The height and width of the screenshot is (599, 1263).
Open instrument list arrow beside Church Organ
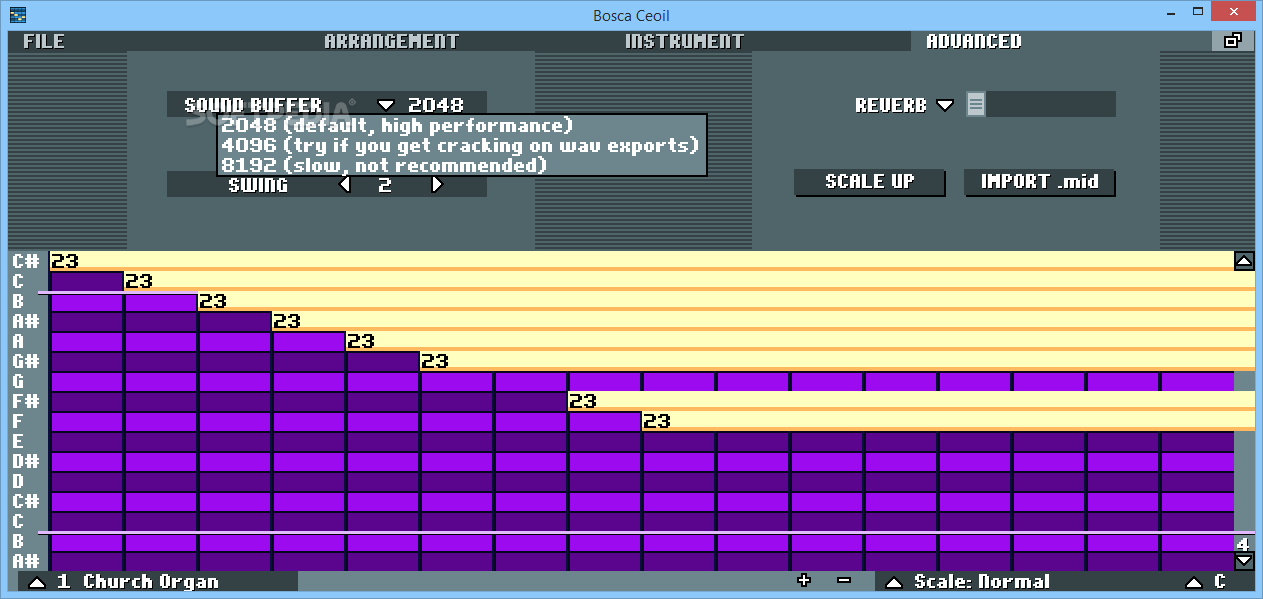(x=36, y=582)
